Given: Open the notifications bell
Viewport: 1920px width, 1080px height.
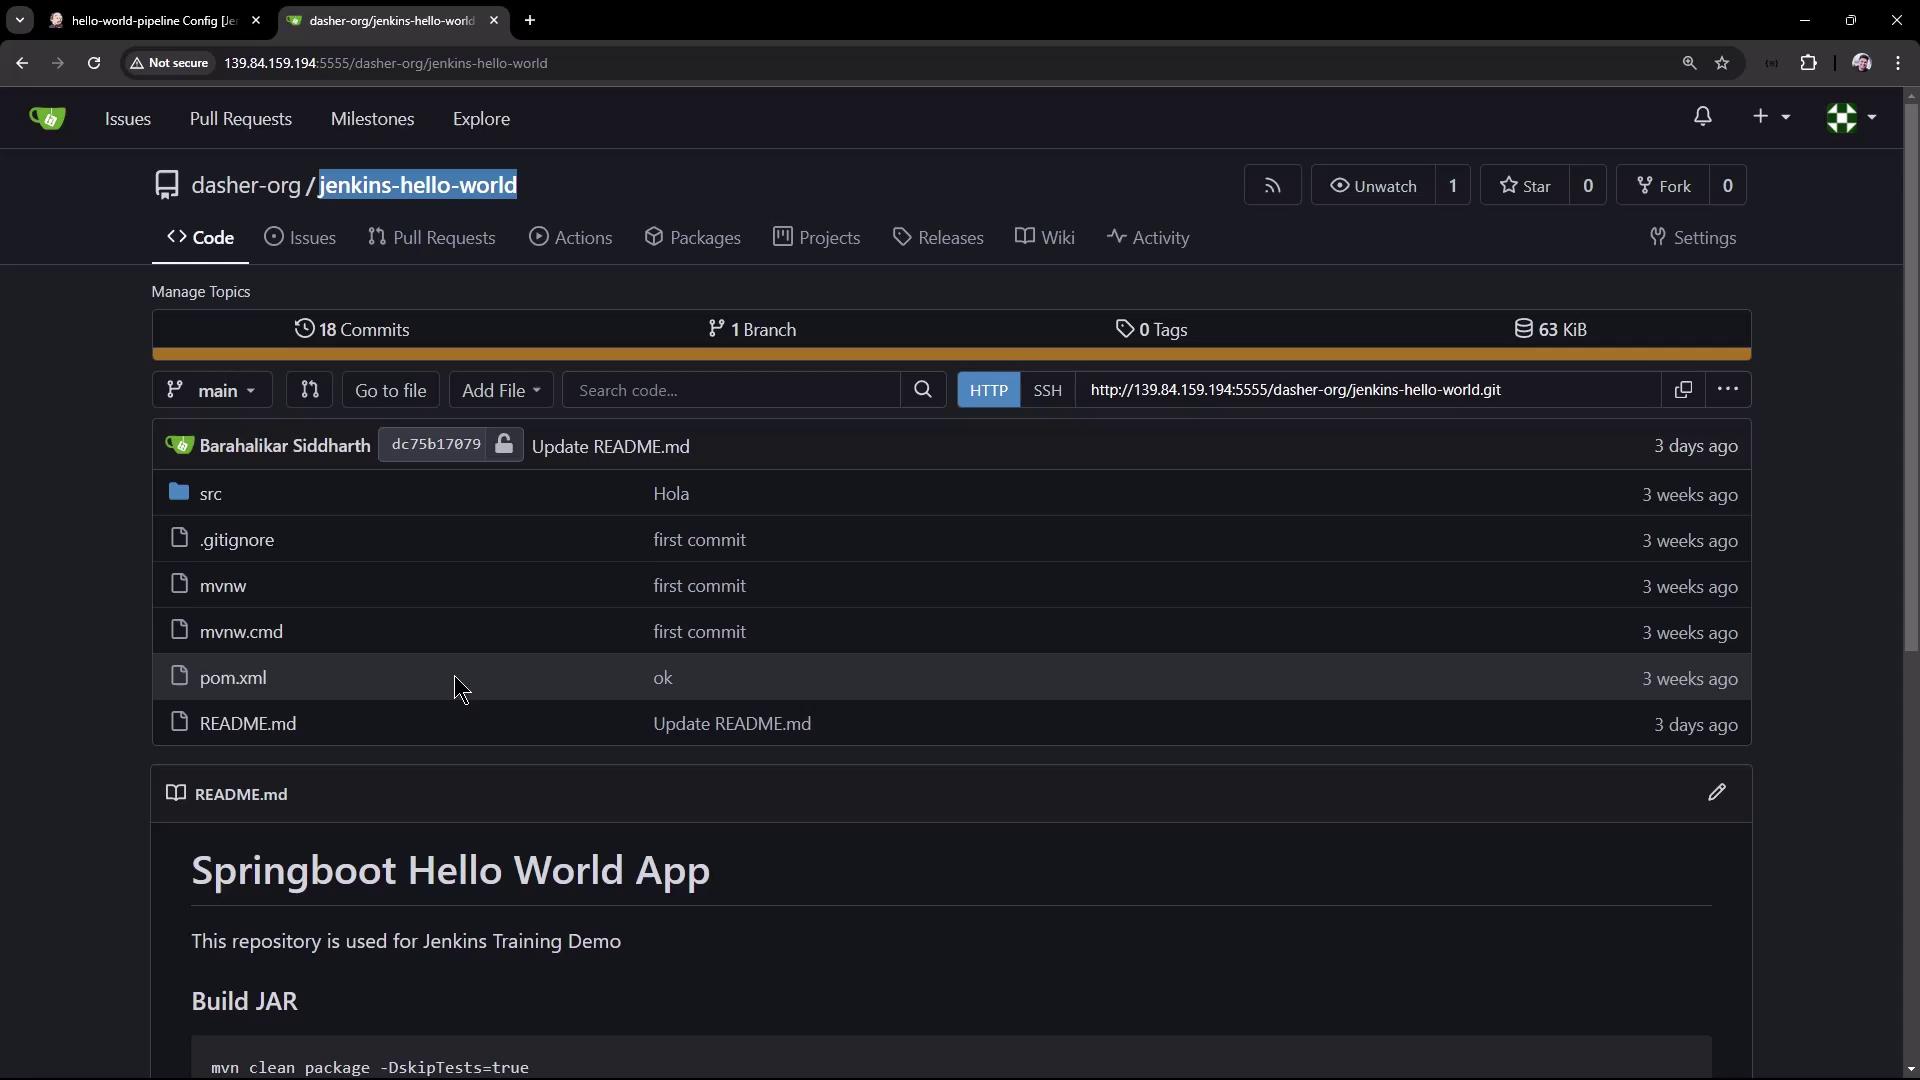Looking at the screenshot, I should coord(1702,117).
